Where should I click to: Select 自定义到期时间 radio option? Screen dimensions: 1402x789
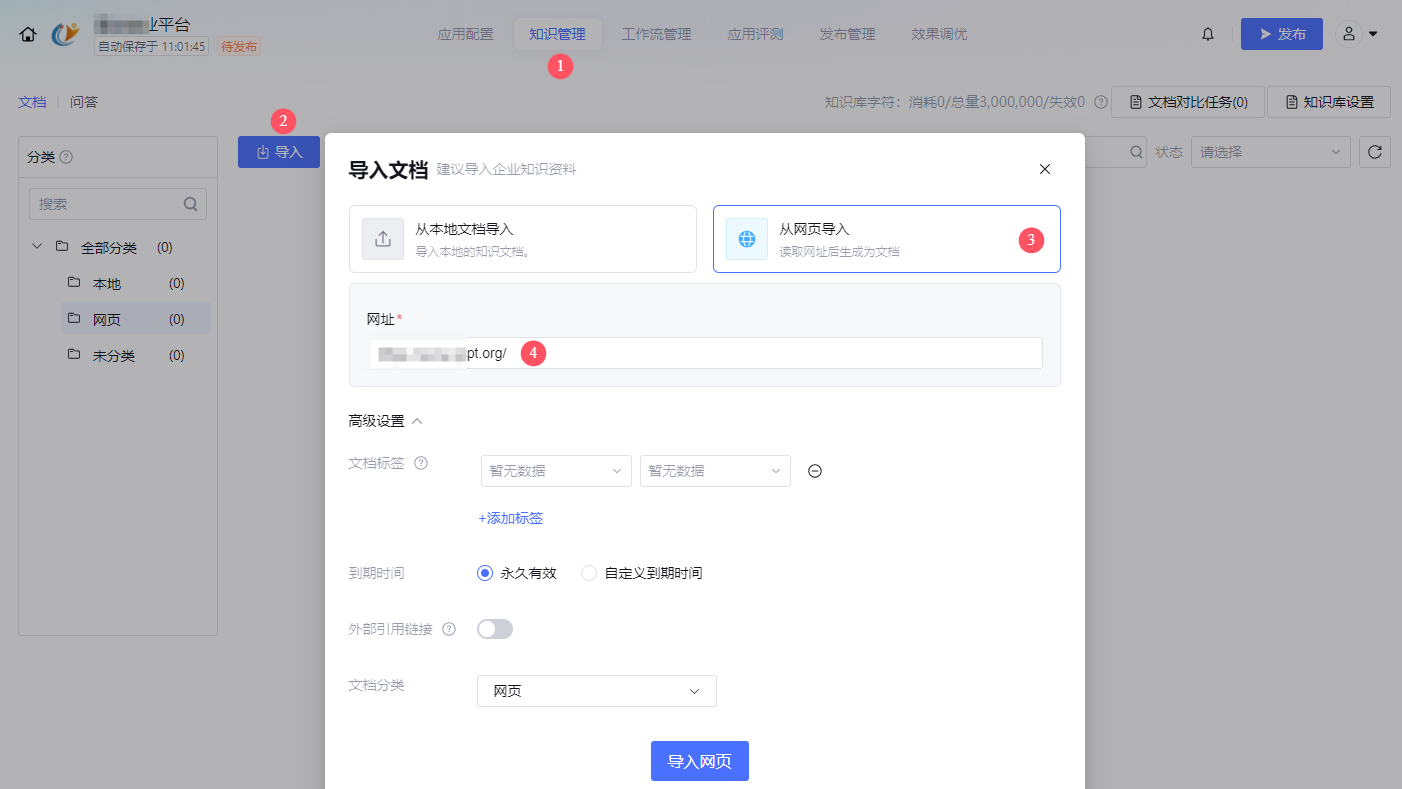pyautogui.click(x=642, y=573)
